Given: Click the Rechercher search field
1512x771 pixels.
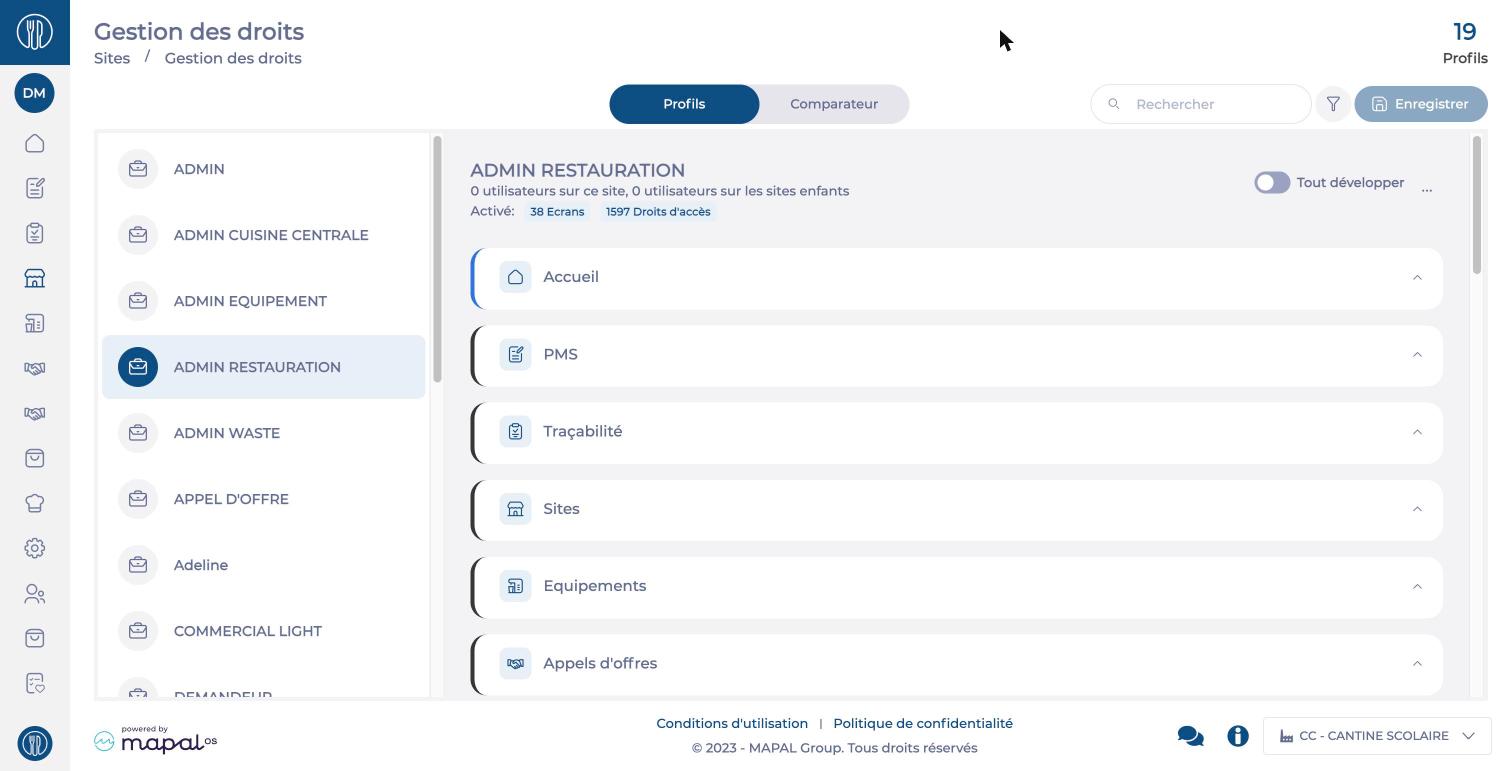Looking at the screenshot, I should pyautogui.click(x=1201, y=104).
